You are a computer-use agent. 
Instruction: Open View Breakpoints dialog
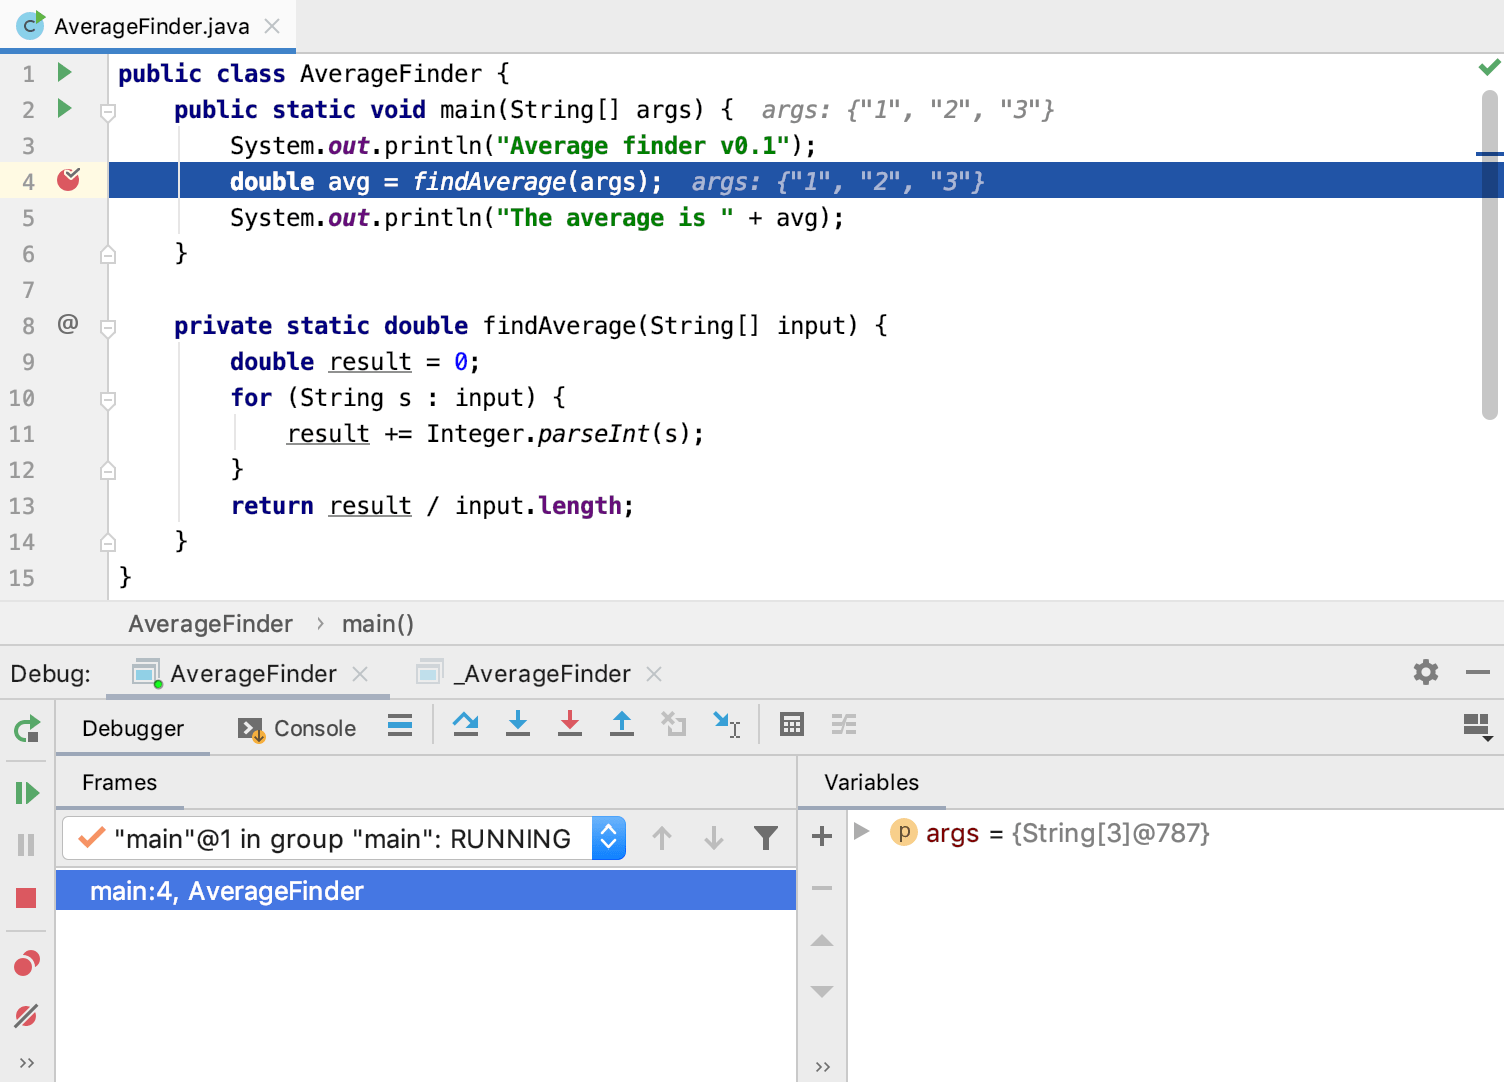[x=27, y=963]
